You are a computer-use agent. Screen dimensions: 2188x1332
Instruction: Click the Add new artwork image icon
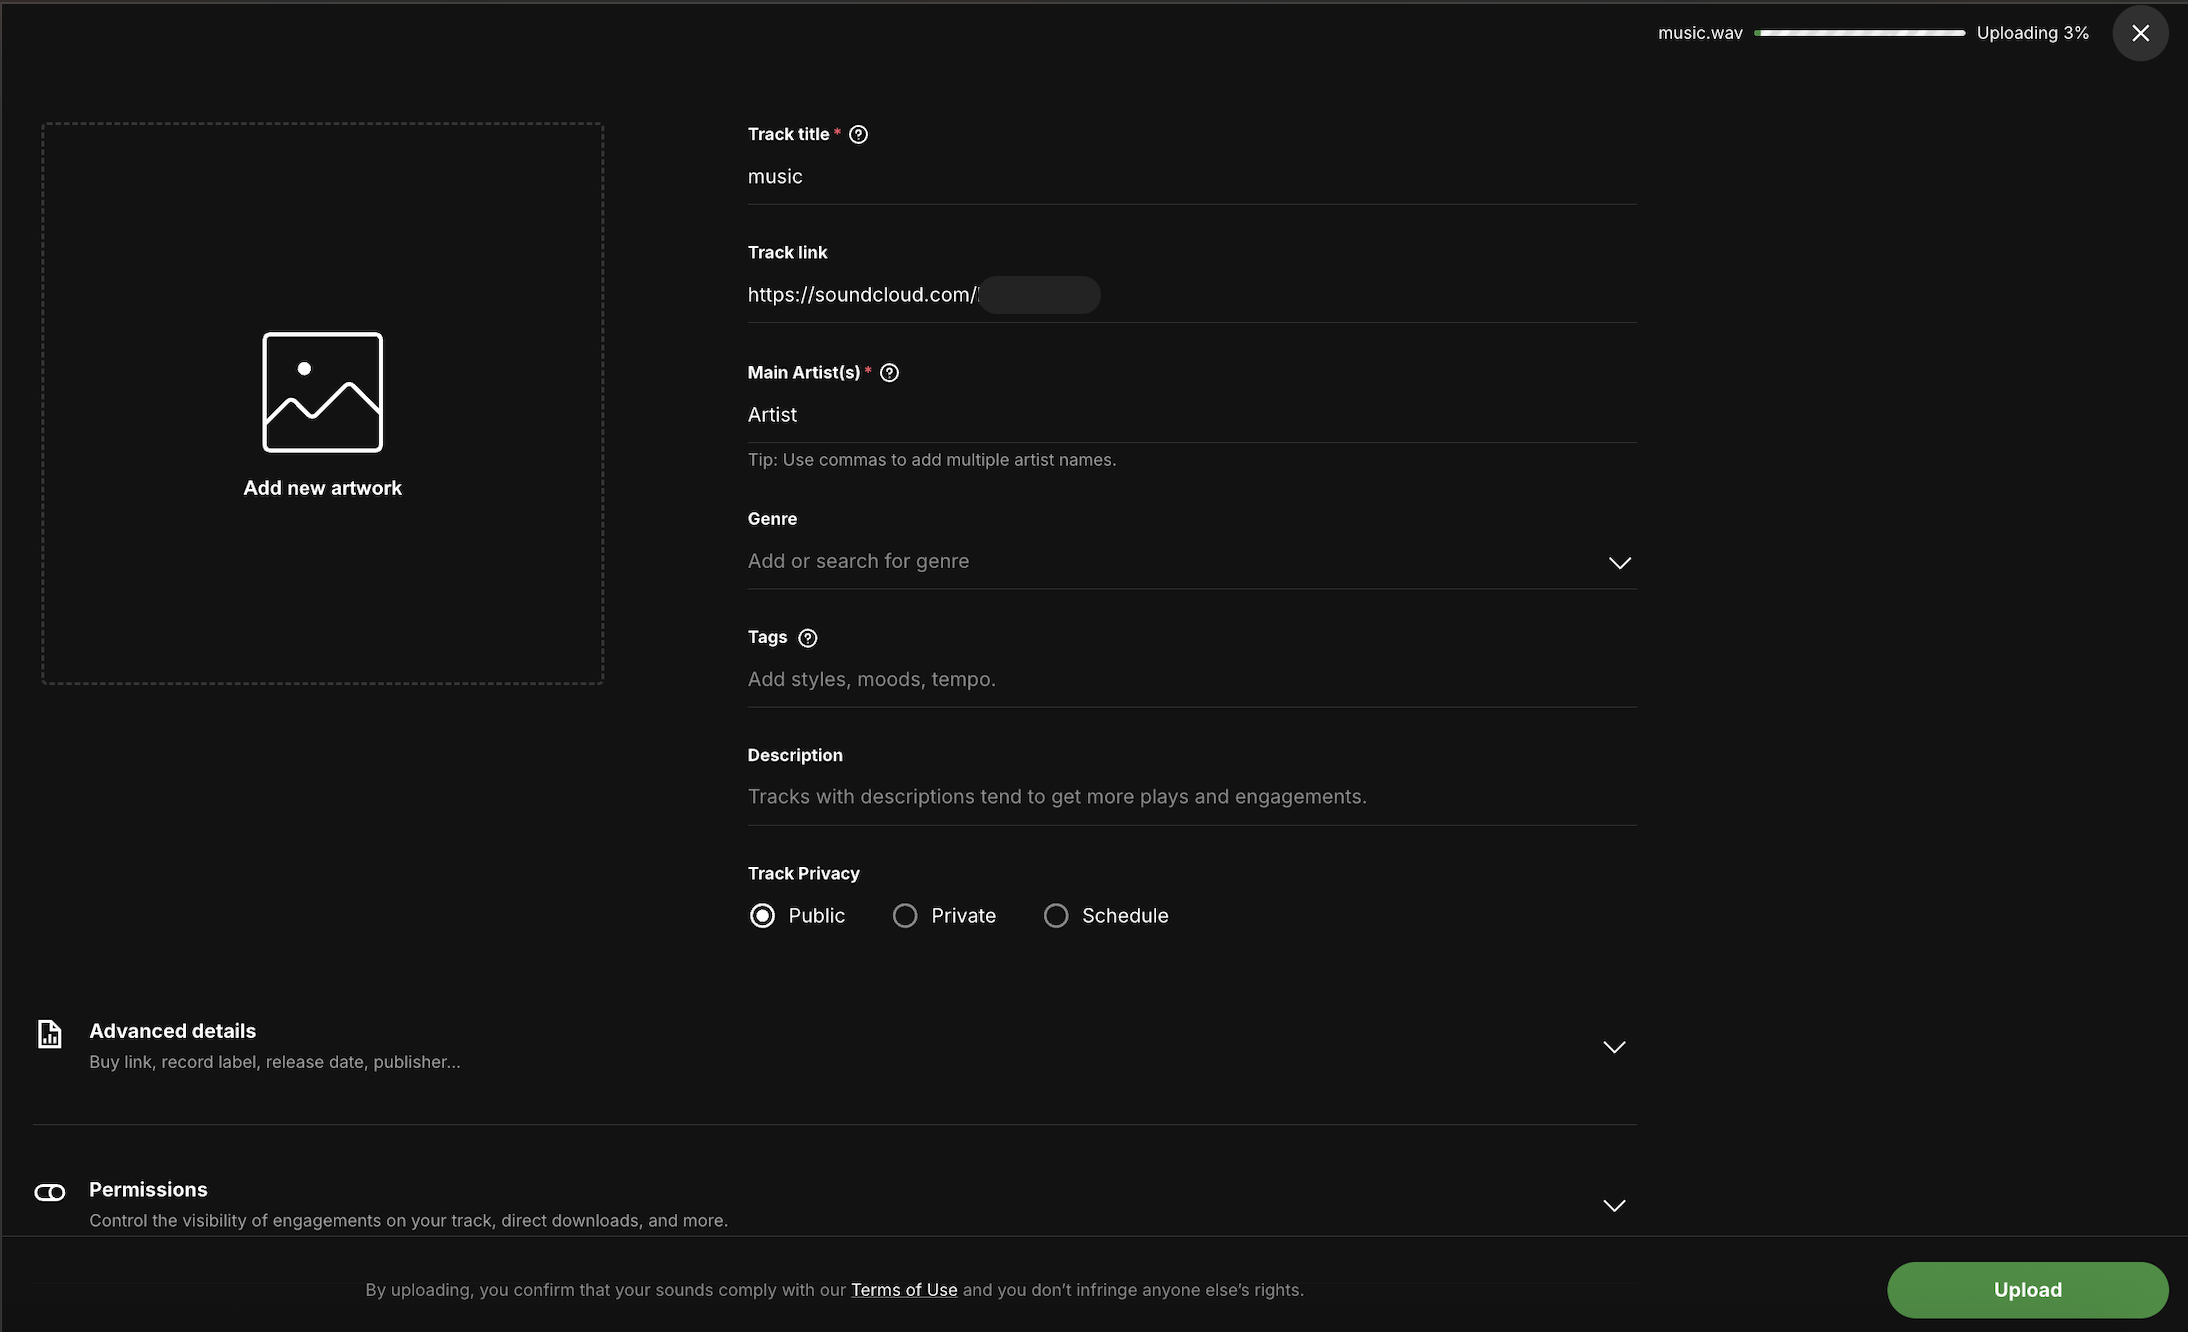click(322, 392)
